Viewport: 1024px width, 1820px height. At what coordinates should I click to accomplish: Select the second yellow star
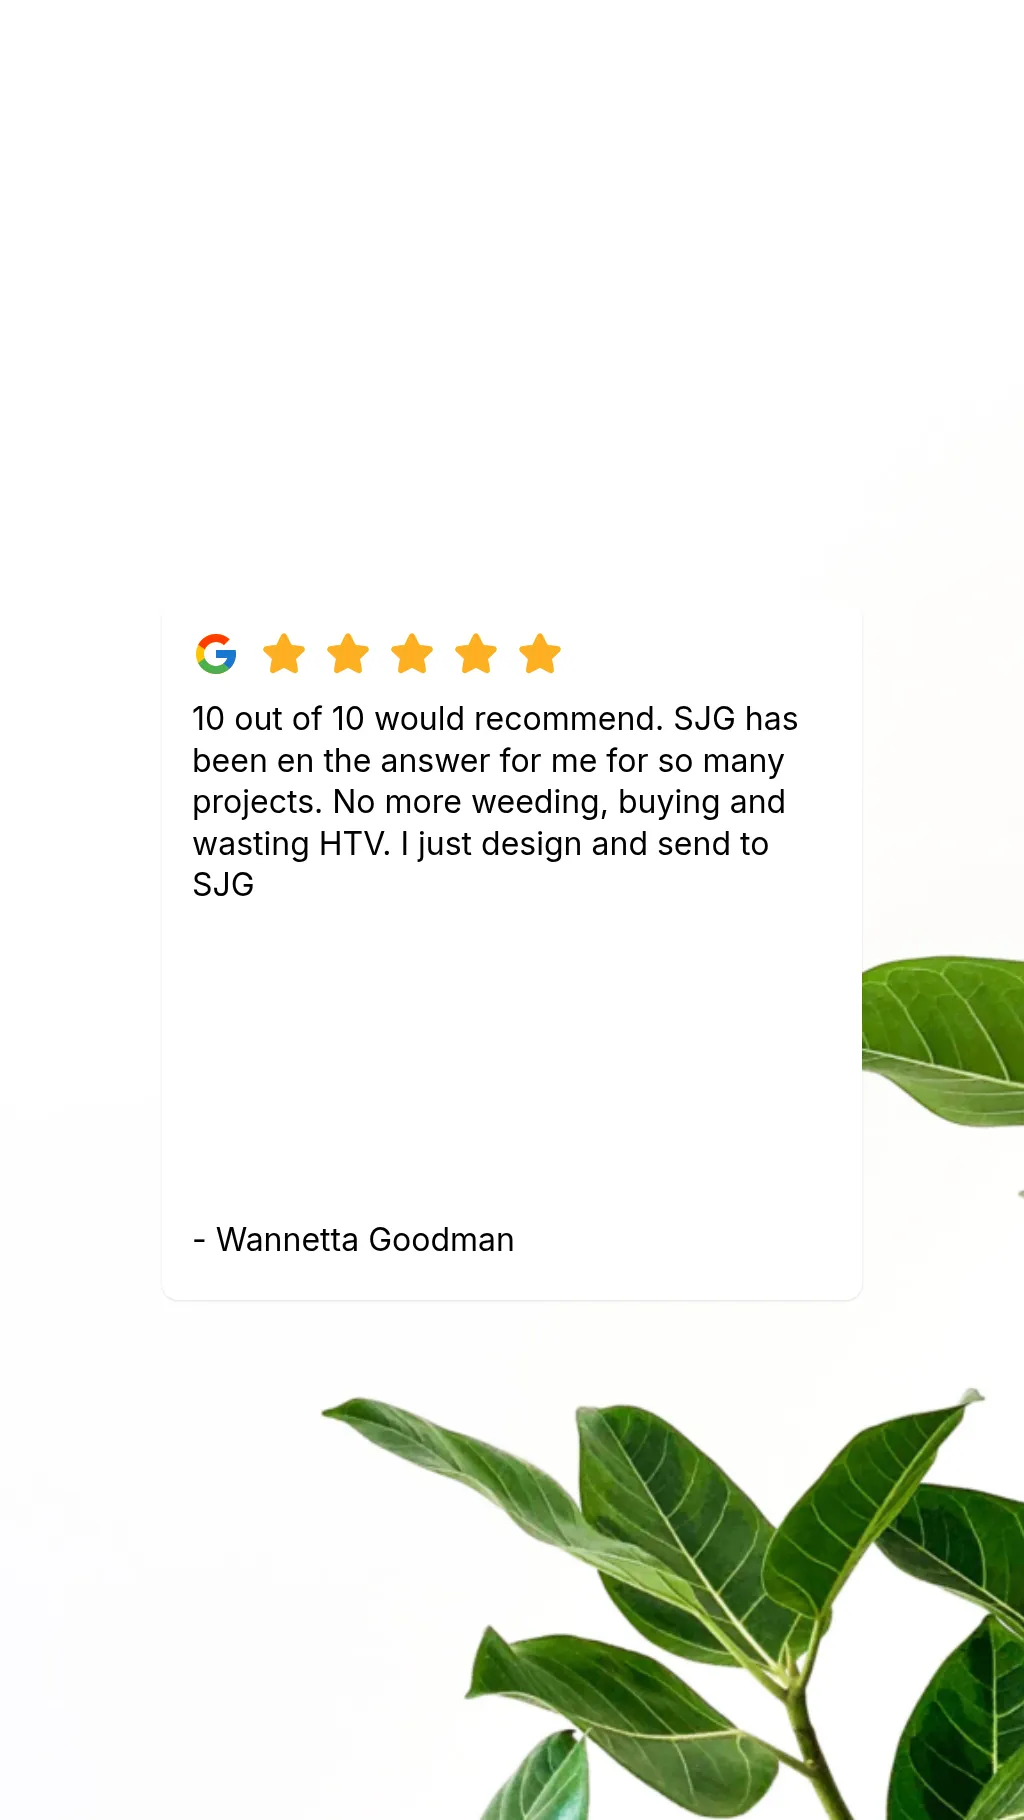coord(348,654)
